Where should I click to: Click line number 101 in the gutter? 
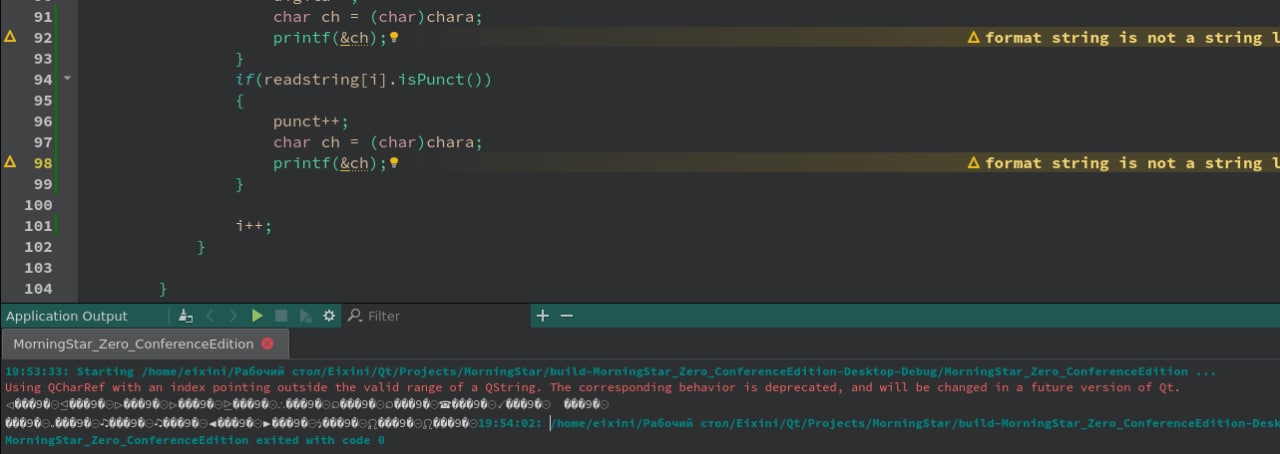coord(37,226)
